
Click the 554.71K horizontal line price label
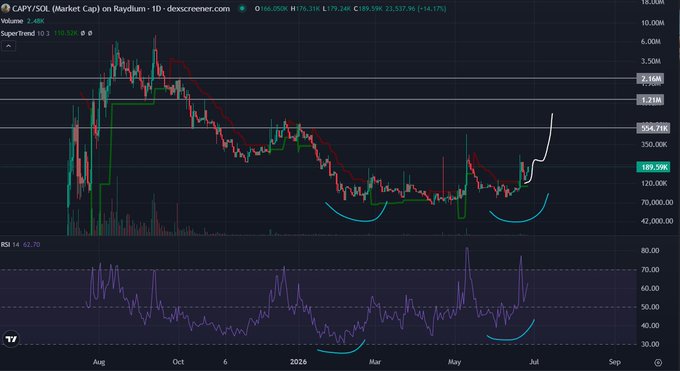tap(654, 128)
